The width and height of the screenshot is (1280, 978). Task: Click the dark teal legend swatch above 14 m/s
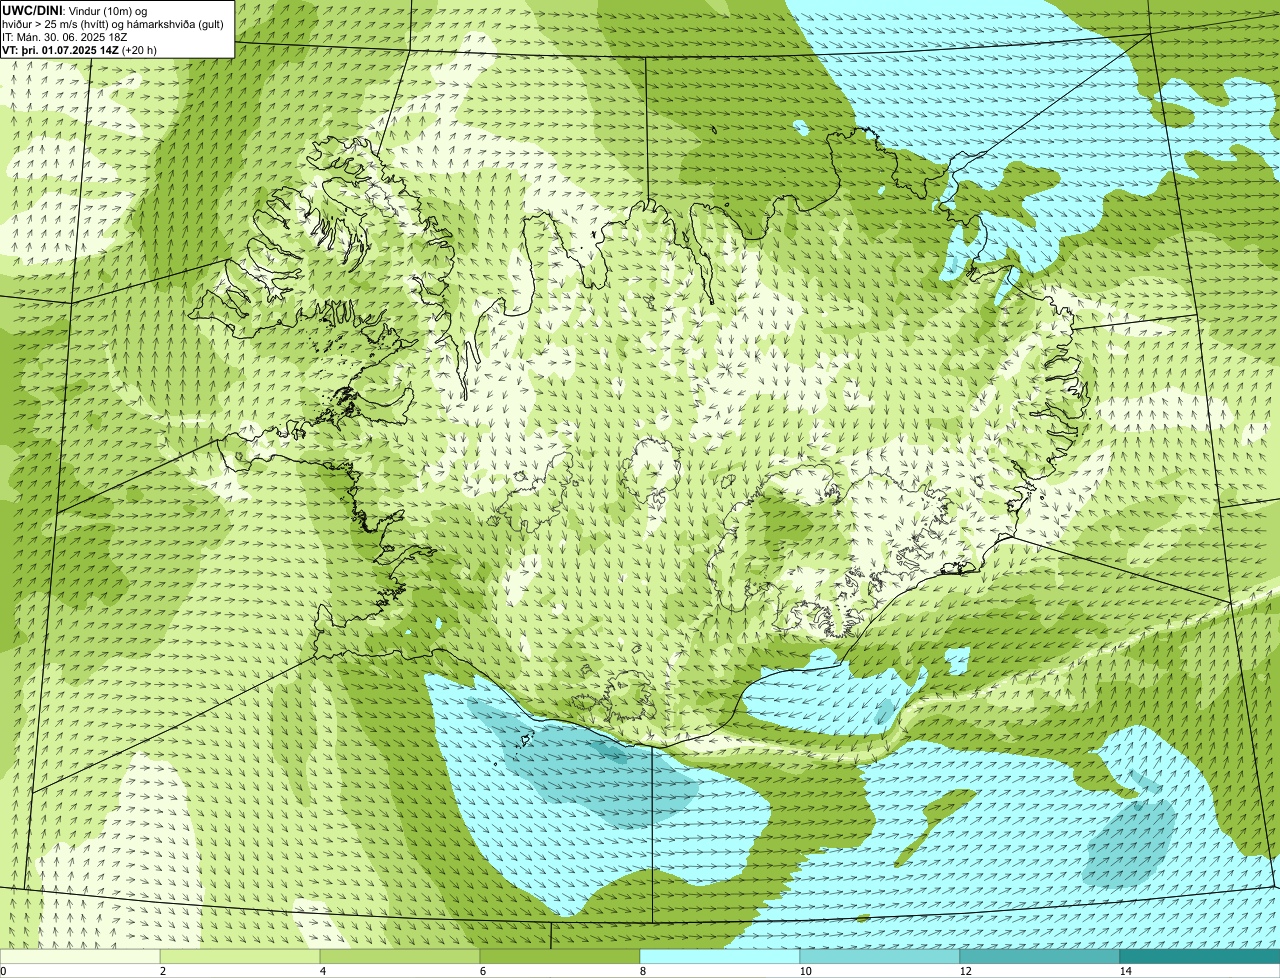pyautogui.click(x=1200, y=956)
